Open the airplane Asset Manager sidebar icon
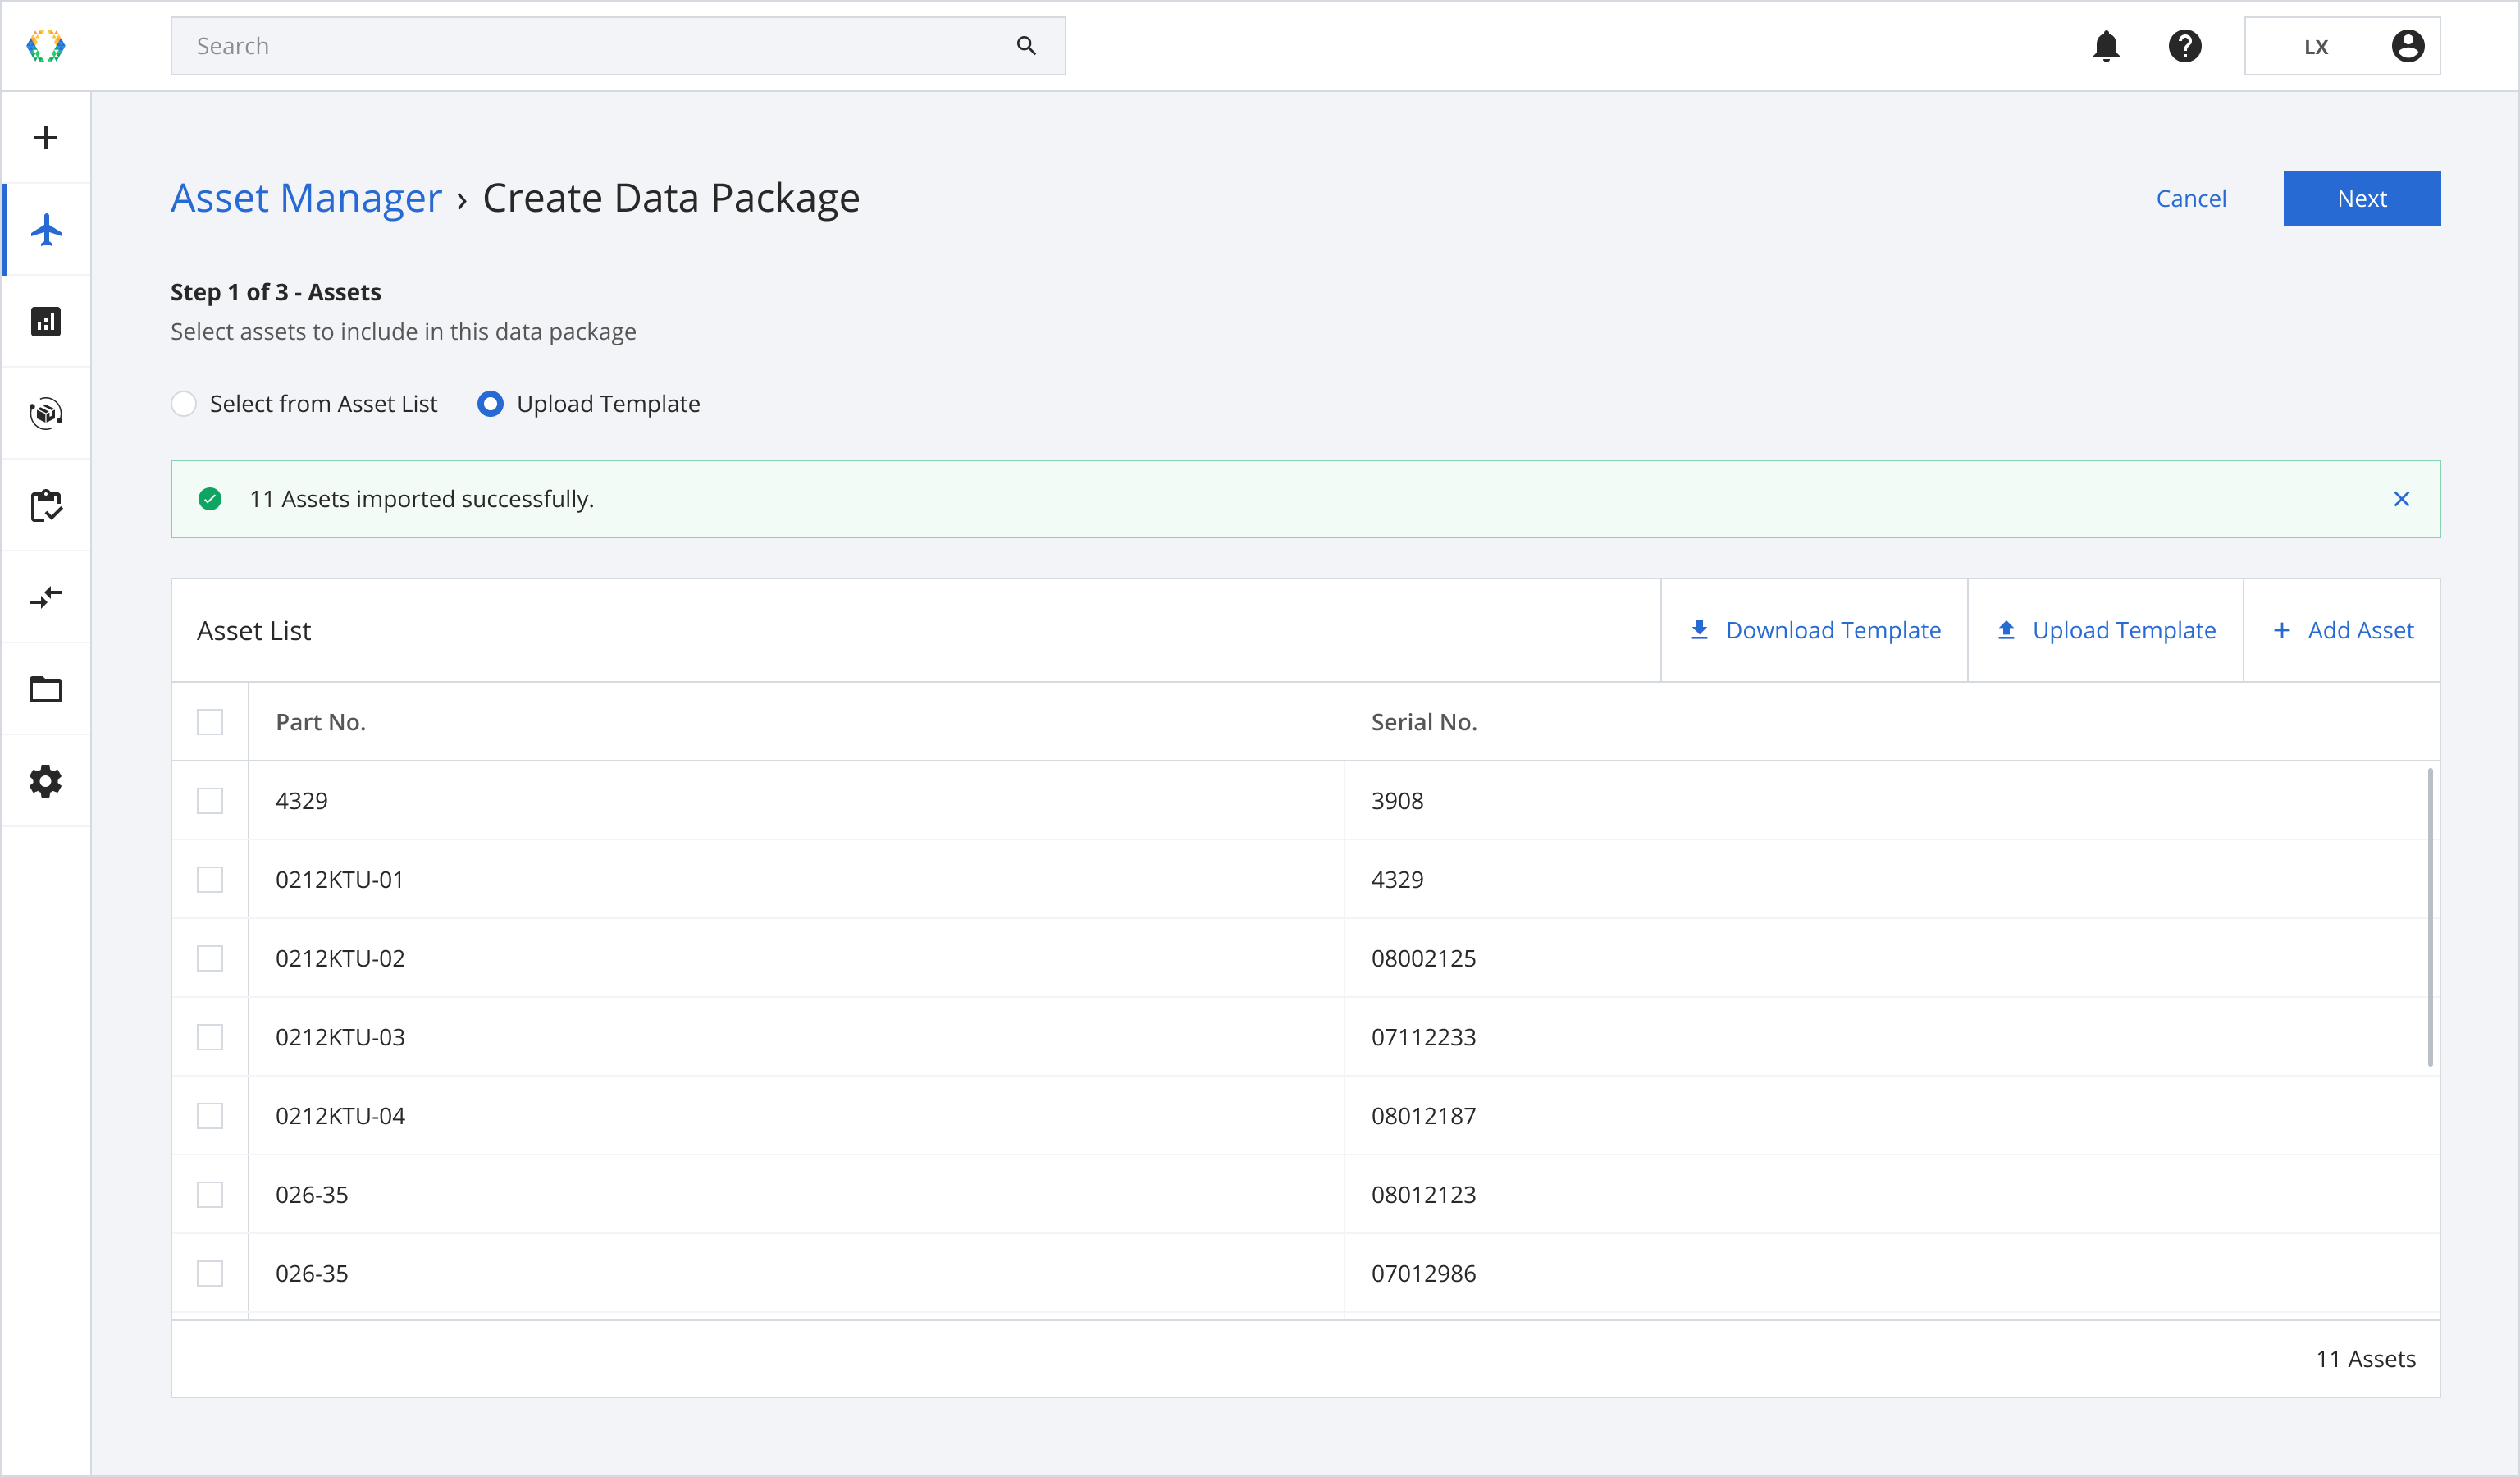 [46, 230]
